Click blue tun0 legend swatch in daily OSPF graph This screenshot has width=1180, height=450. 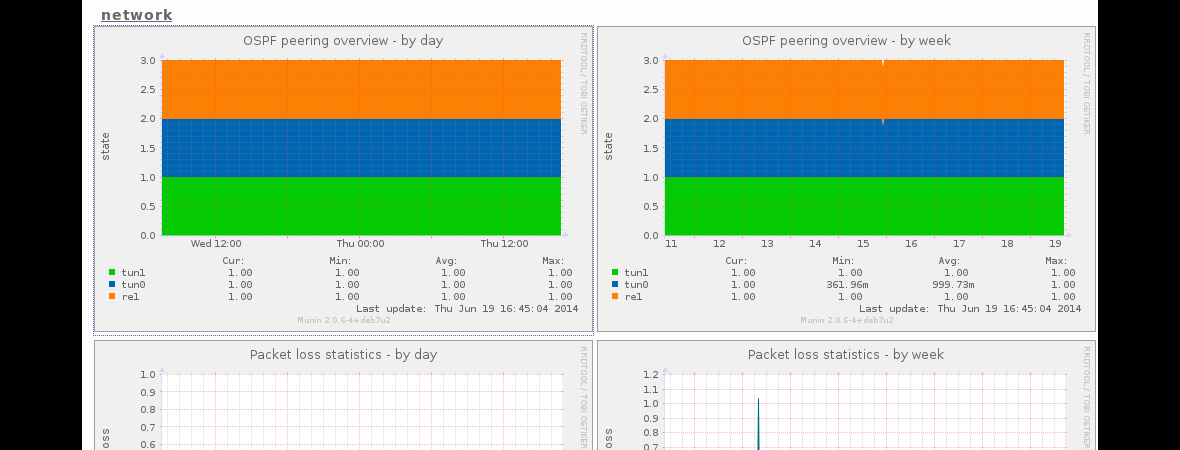[112, 284]
